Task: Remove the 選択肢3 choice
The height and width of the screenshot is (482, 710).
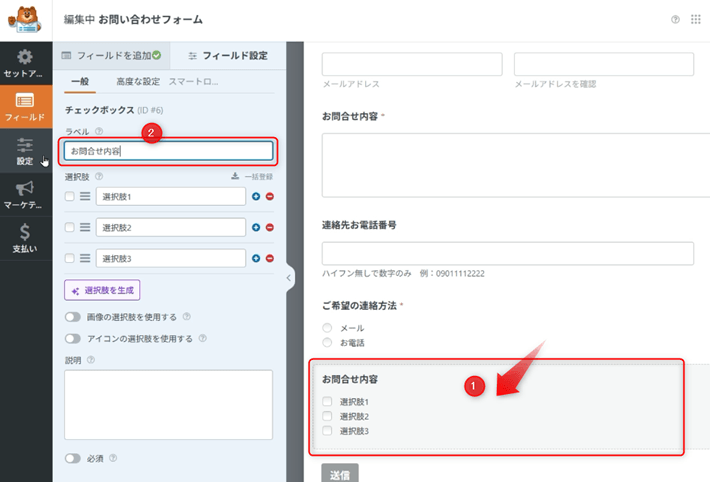Action: 270,258
